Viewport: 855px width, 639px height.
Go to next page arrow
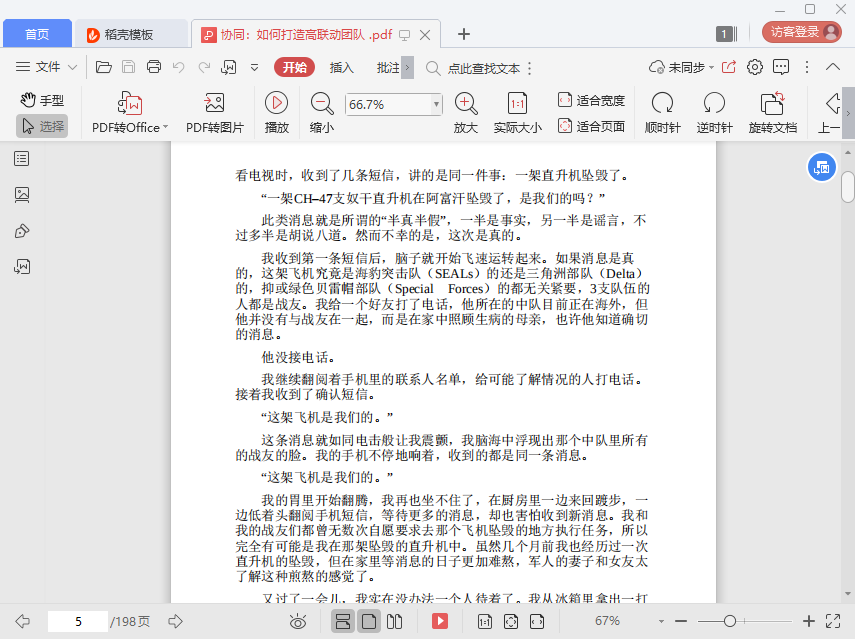(x=176, y=621)
